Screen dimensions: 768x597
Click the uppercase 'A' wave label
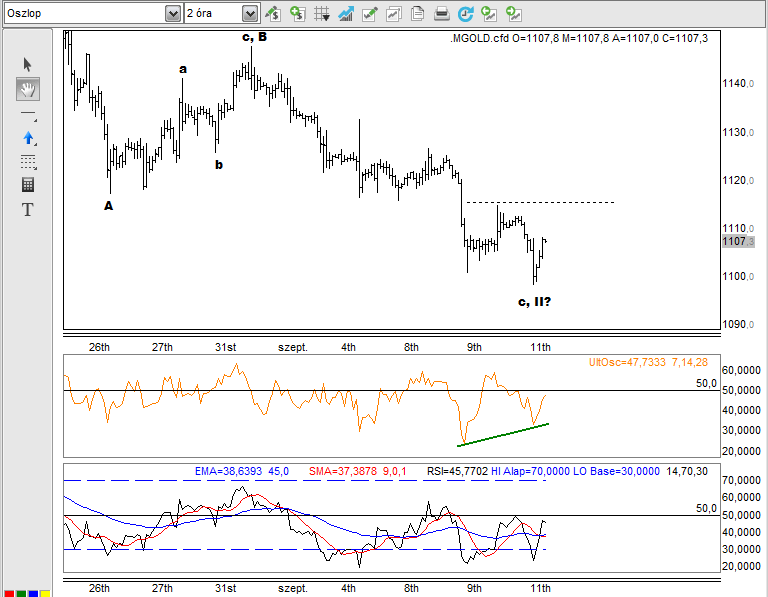(x=108, y=206)
